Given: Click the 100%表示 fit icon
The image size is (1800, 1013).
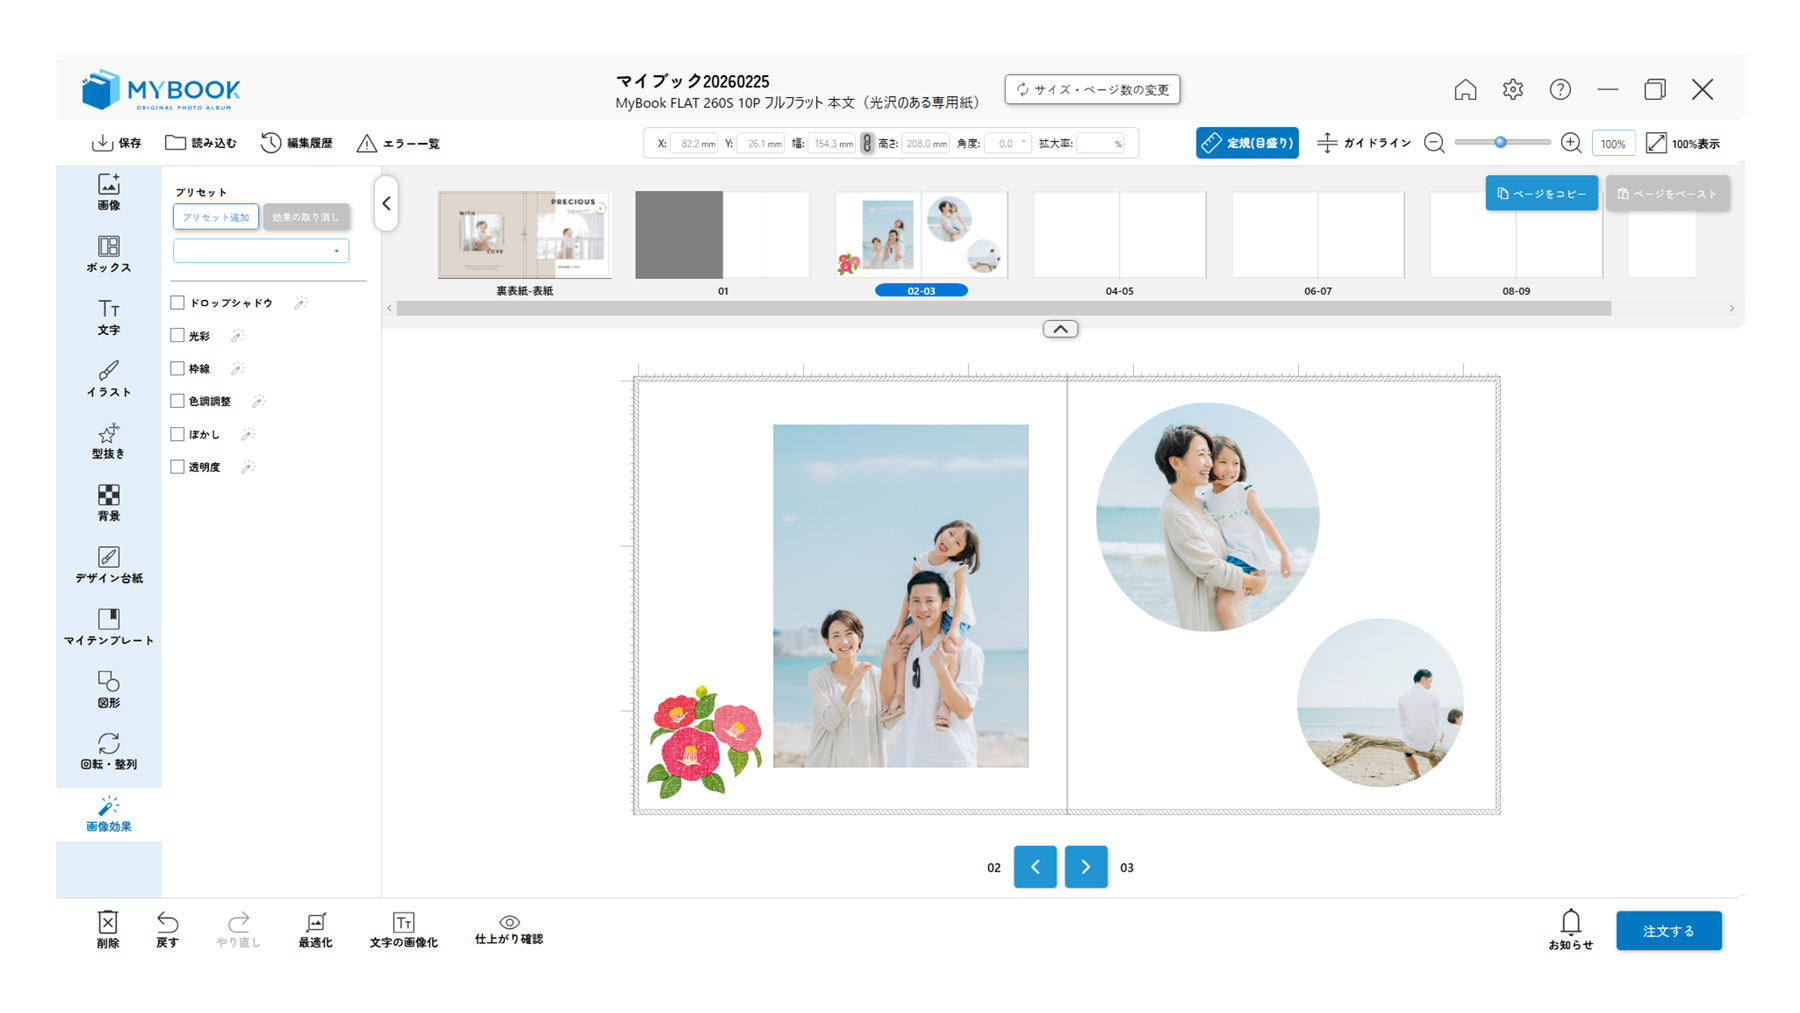Looking at the screenshot, I should click(x=1656, y=143).
